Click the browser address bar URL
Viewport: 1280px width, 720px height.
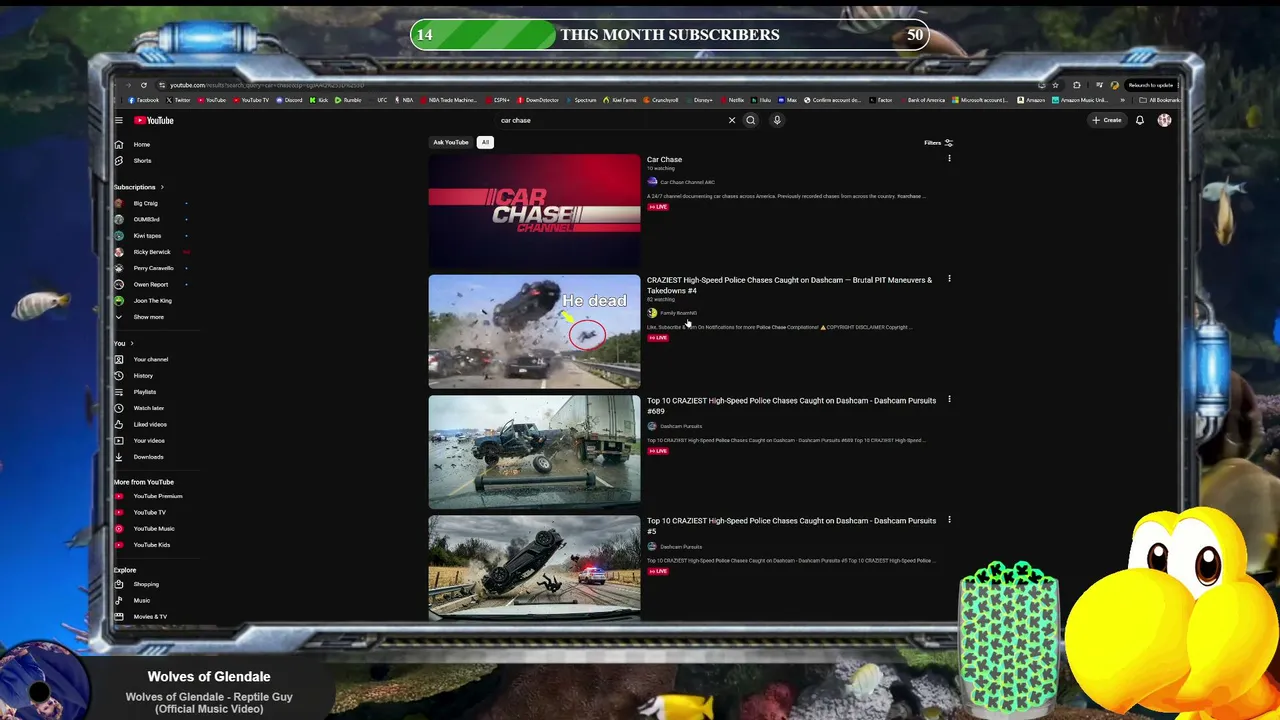pos(267,85)
